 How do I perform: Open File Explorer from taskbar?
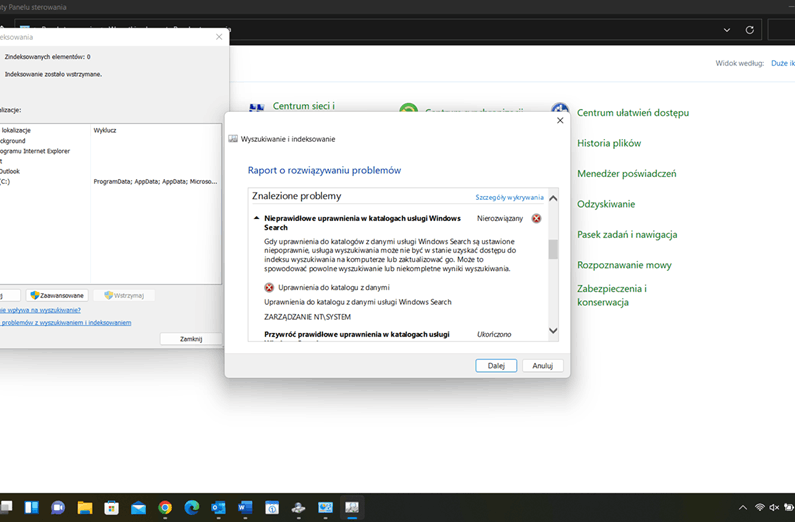tap(85, 507)
